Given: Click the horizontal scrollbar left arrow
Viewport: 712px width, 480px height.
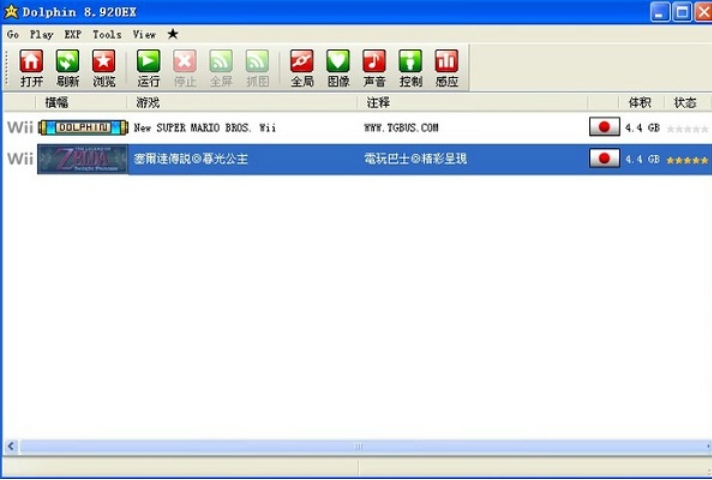Looking at the screenshot, I should (11, 446).
